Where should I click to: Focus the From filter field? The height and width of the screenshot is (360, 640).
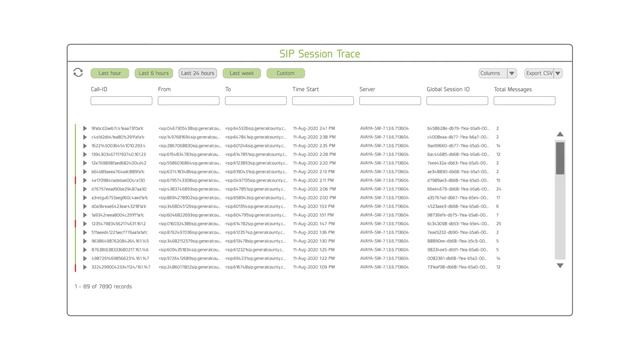[189, 100]
